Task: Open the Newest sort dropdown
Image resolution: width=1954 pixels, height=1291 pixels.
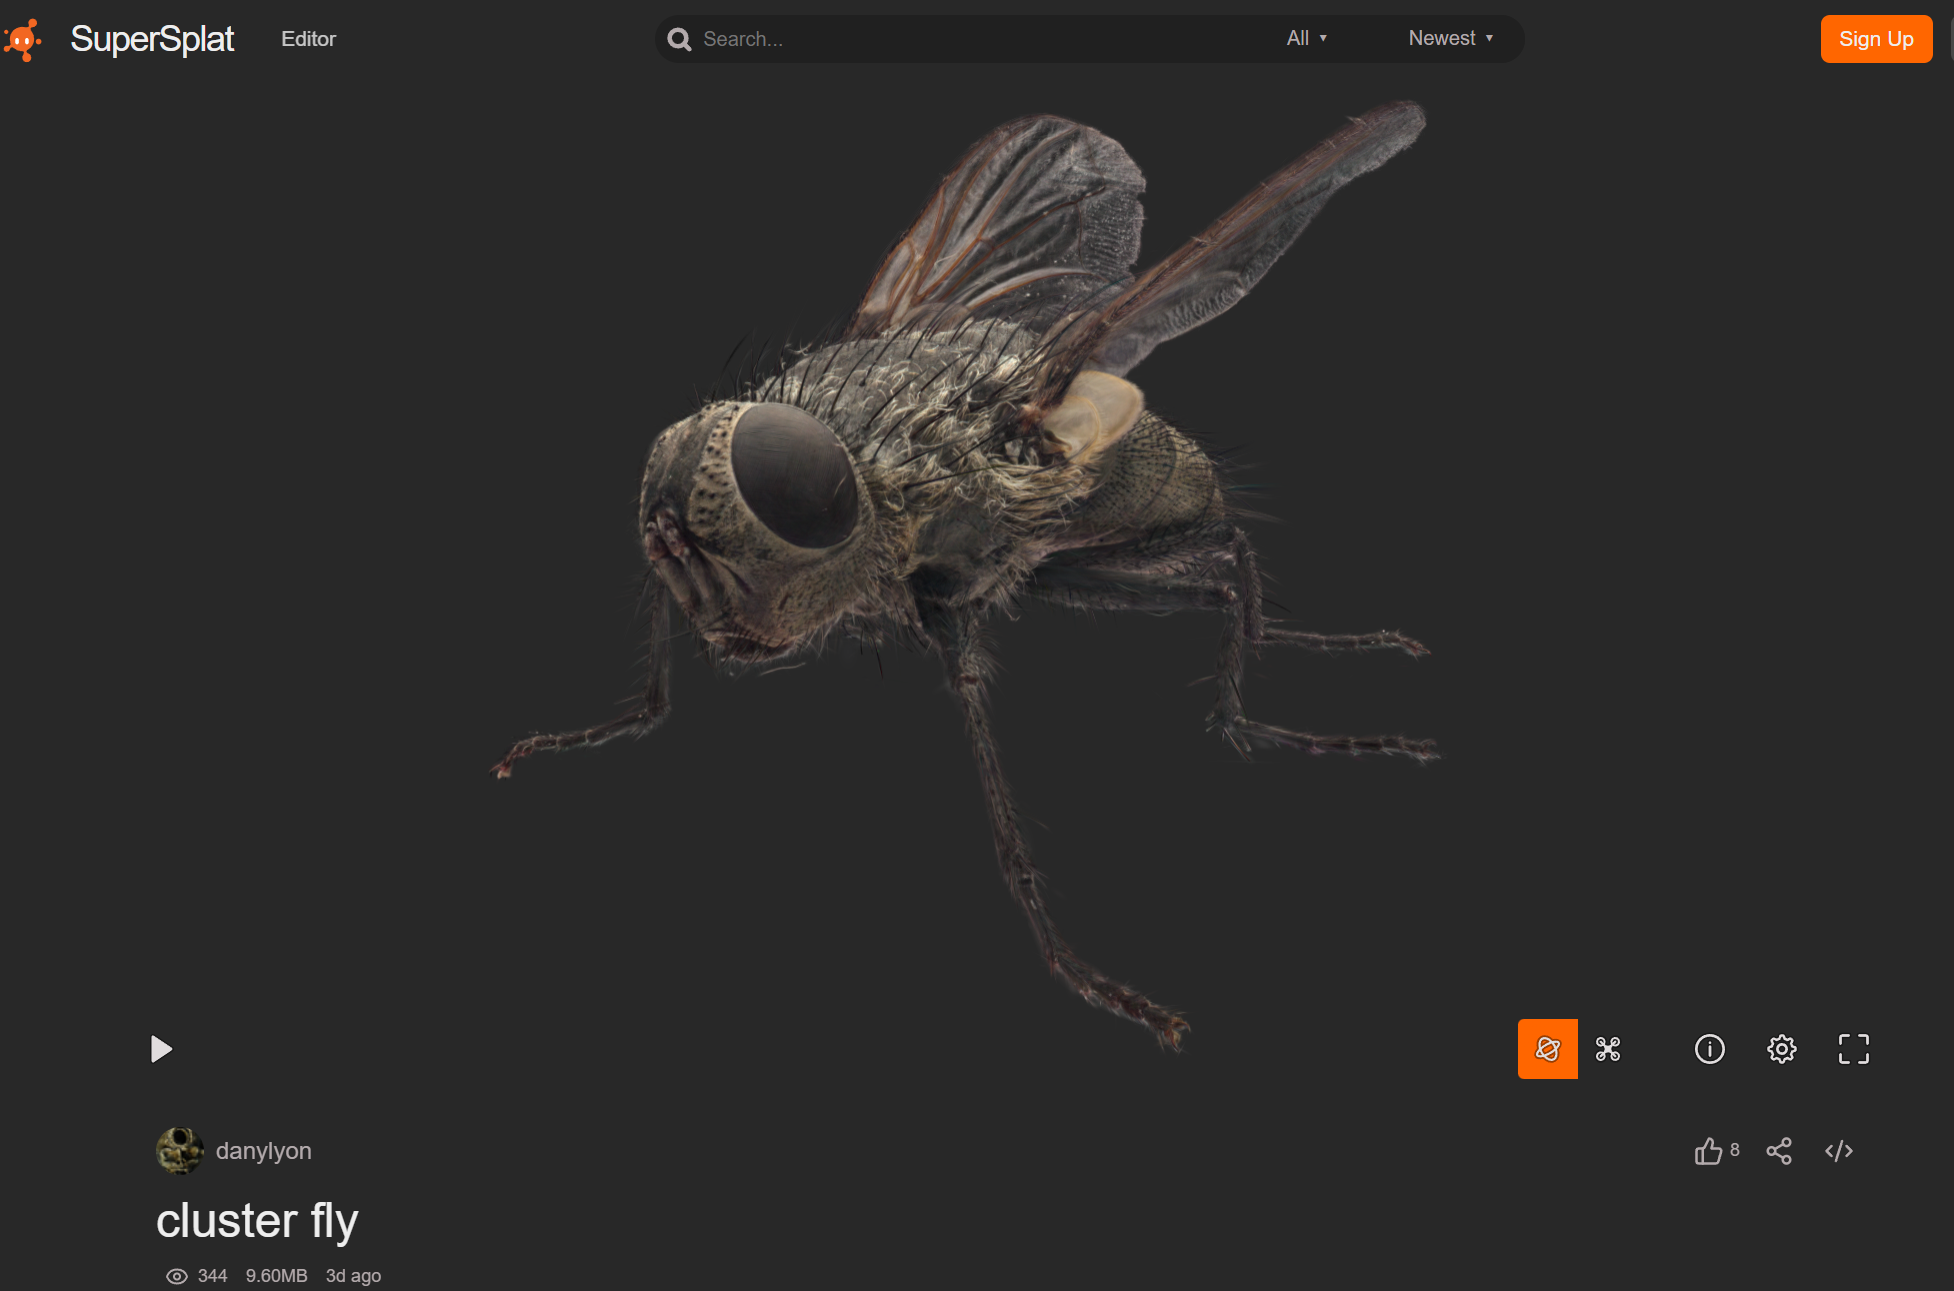Action: click(x=1450, y=38)
